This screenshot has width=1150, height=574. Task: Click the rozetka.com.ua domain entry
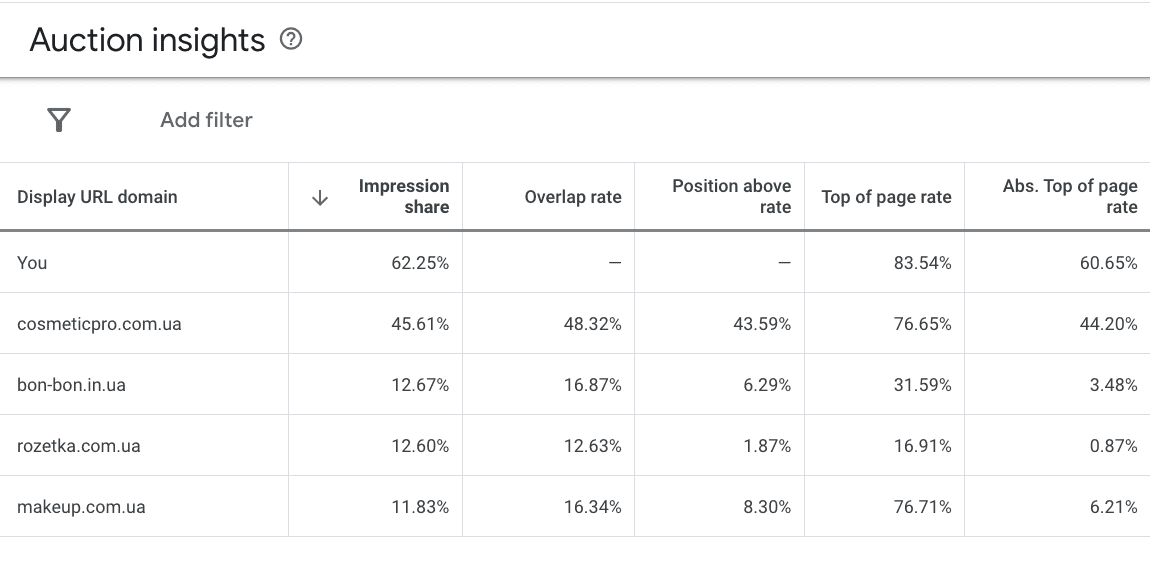(78, 446)
